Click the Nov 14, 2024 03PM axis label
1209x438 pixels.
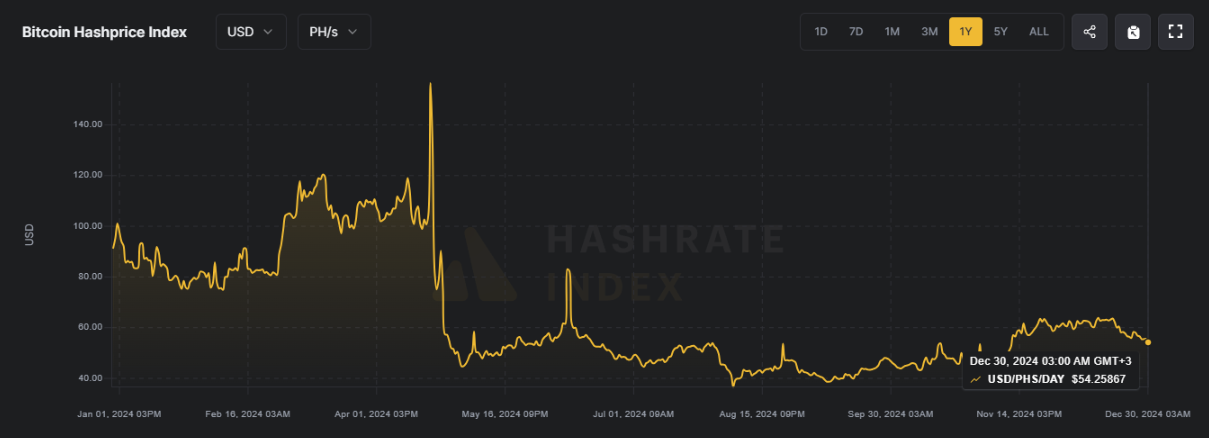pos(1020,413)
